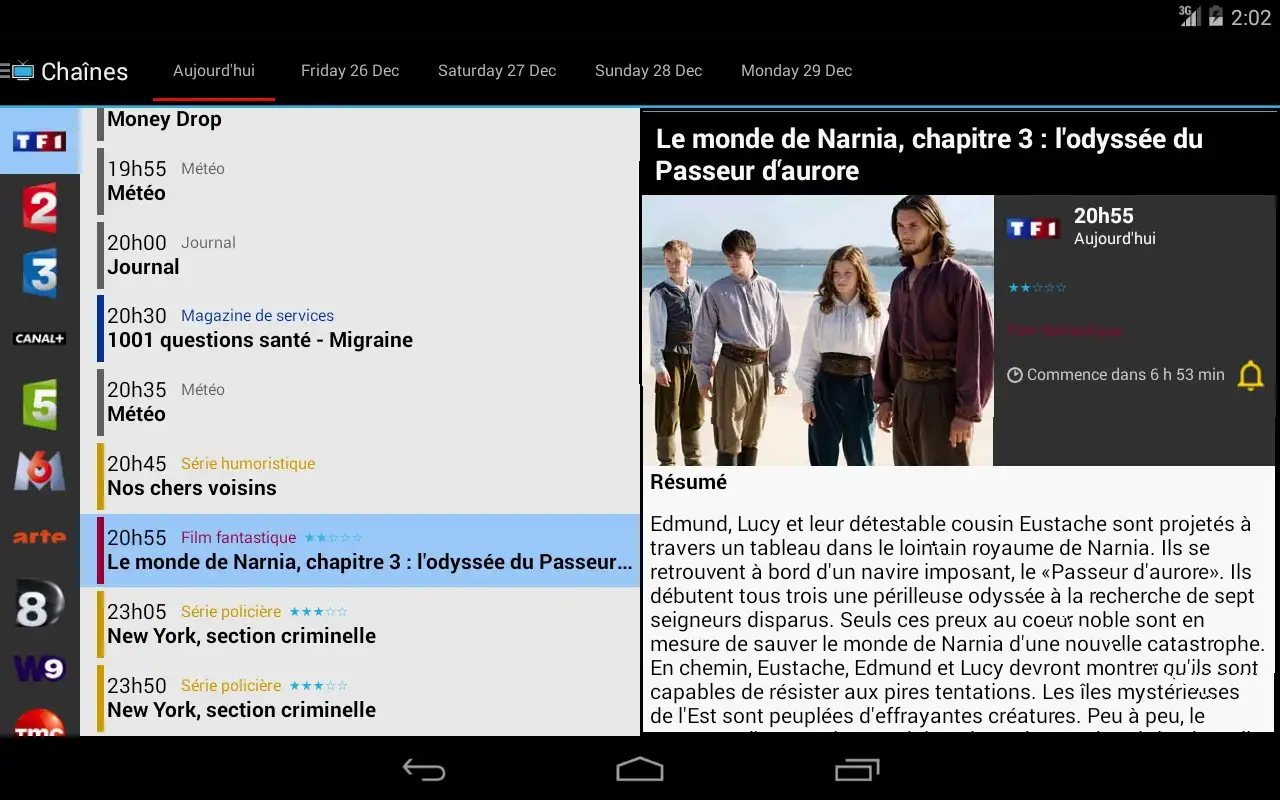Image resolution: width=1280 pixels, height=800 pixels.
Task: Open the Sunday 28 Dec tab
Action: [x=648, y=71]
